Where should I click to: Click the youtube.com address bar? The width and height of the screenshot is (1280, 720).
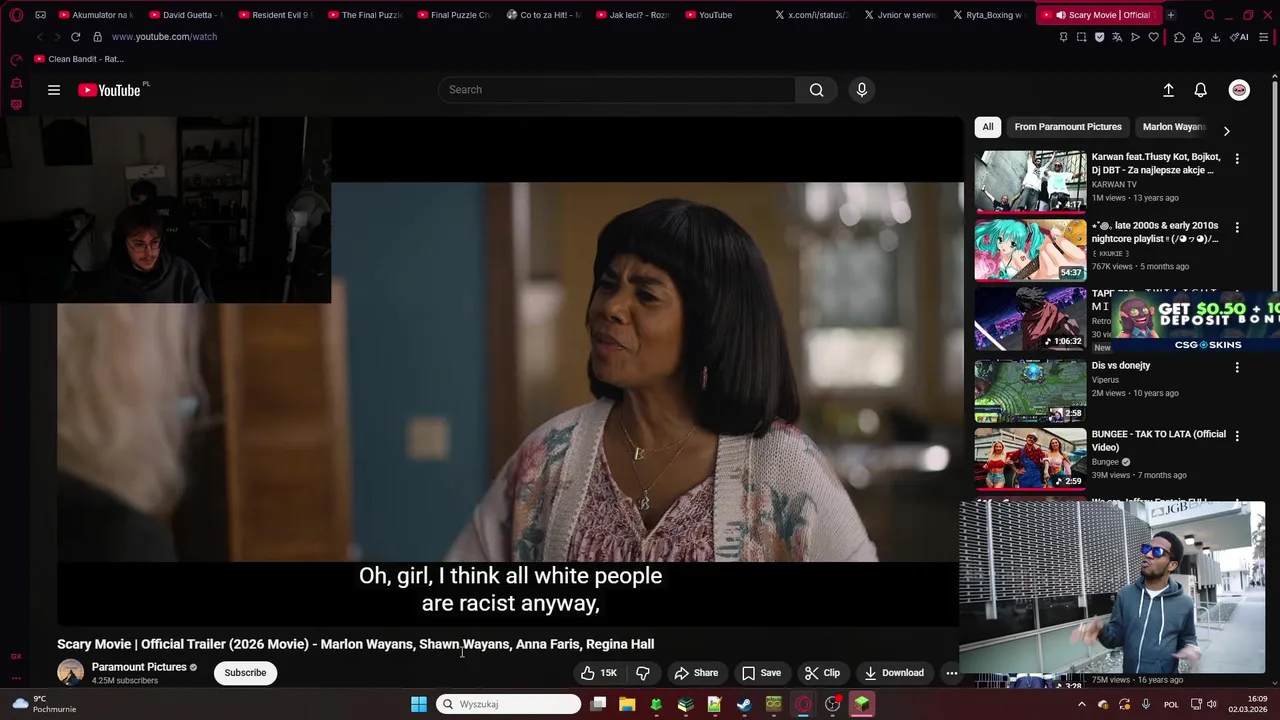164,37
